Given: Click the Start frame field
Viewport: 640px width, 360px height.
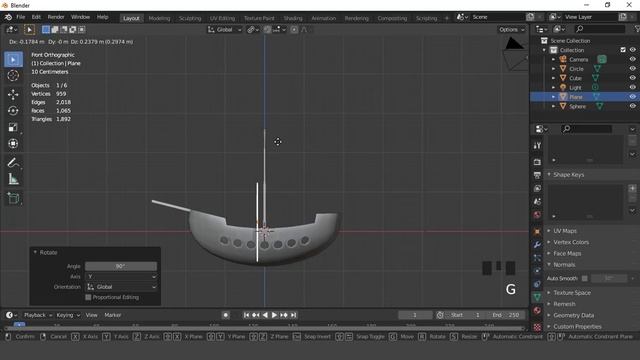Looking at the screenshot, I should tap(465, 315).
